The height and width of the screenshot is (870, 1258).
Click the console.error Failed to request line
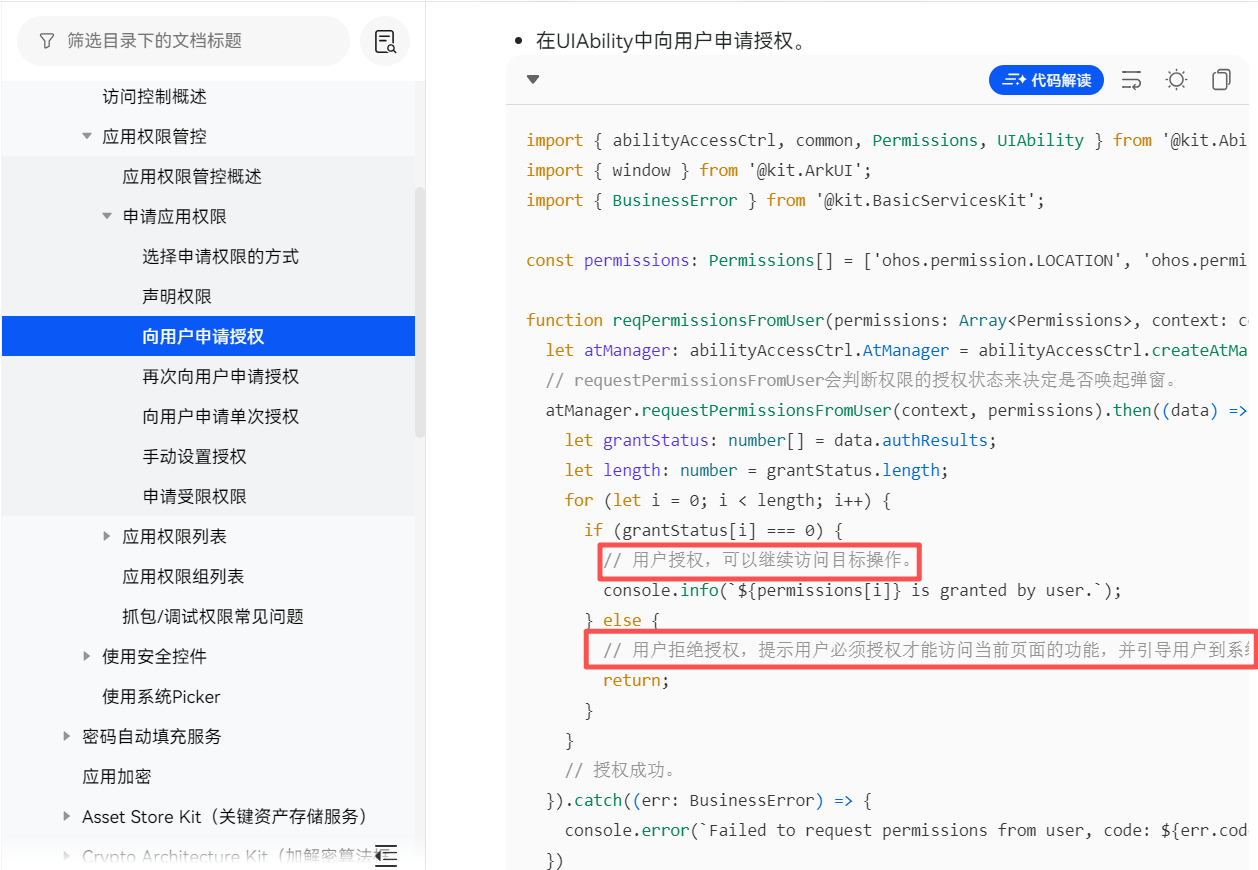click(907, 830)
